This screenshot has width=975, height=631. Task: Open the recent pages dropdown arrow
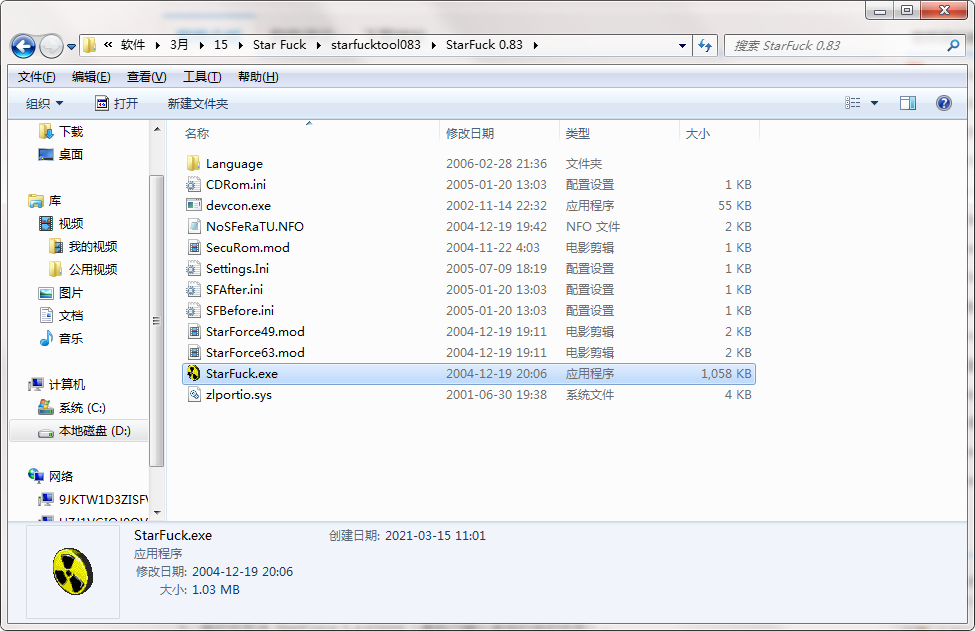click(71, 47)
